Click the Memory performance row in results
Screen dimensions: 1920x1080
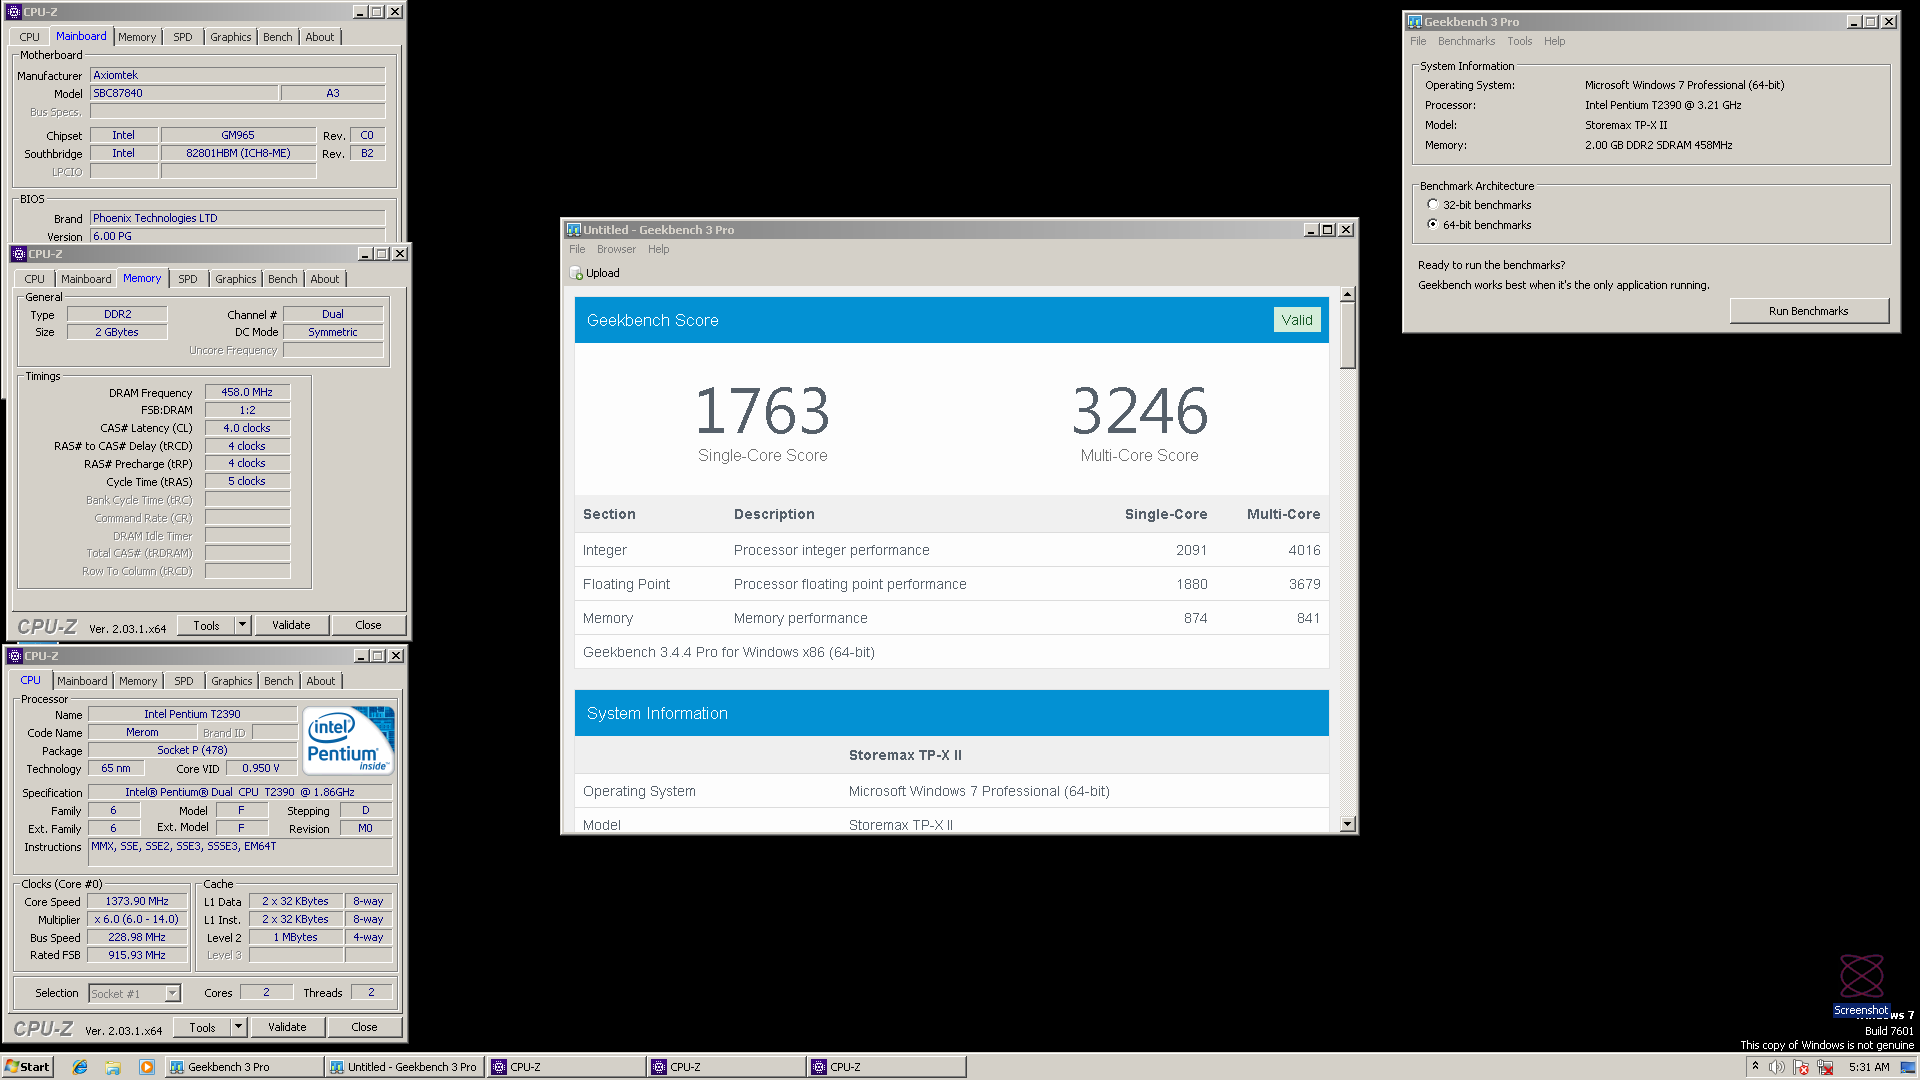(x=951, y=618)
